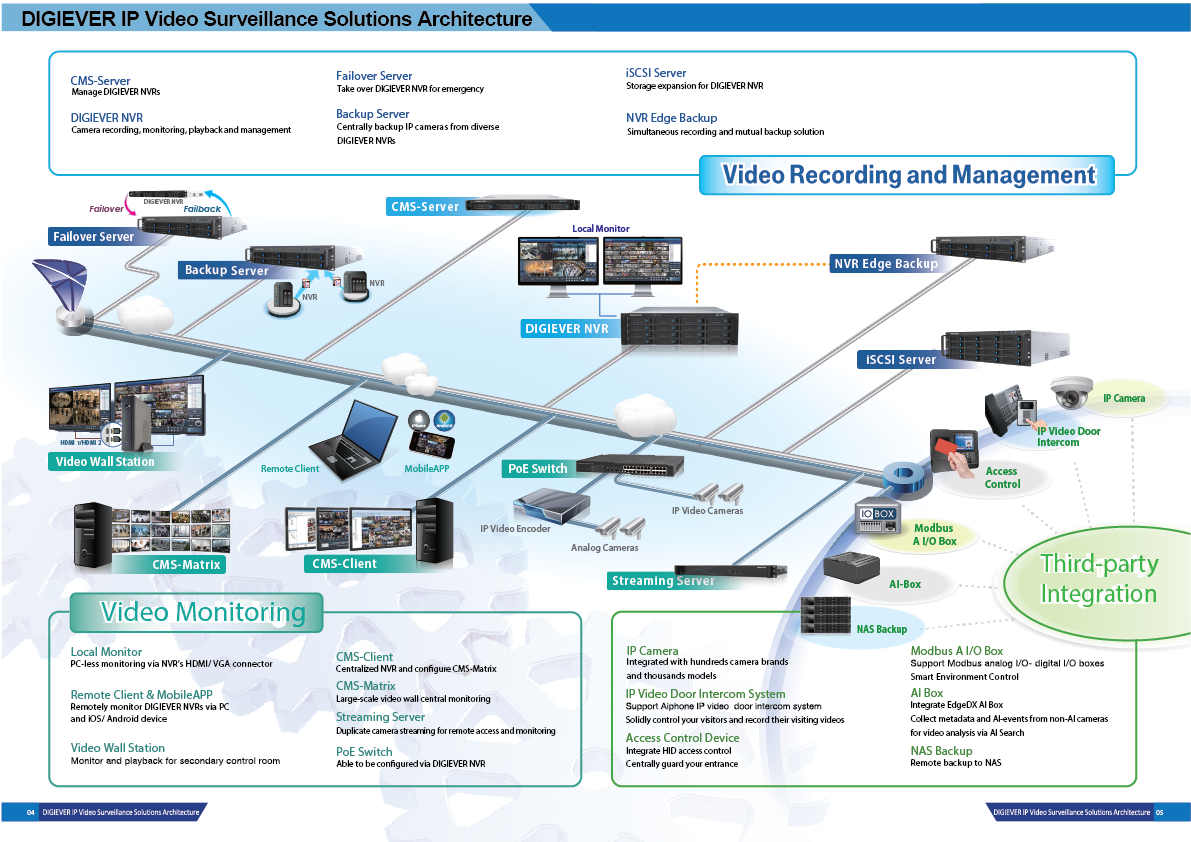Select the AI-Box device icon
Image resolution: width=1191 pixels, height=842 pixels.
850,566
